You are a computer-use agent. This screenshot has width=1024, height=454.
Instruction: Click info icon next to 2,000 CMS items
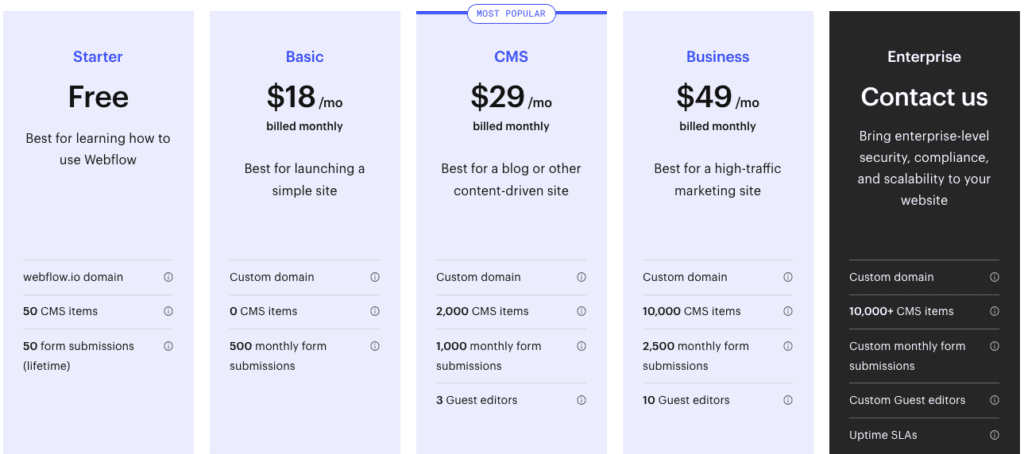(581, 311)
